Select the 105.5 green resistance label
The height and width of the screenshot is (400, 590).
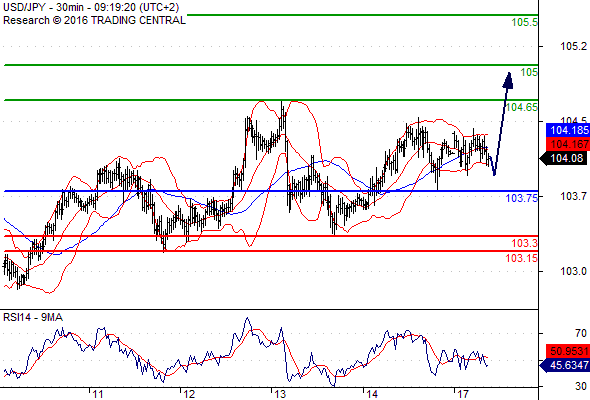525,22
